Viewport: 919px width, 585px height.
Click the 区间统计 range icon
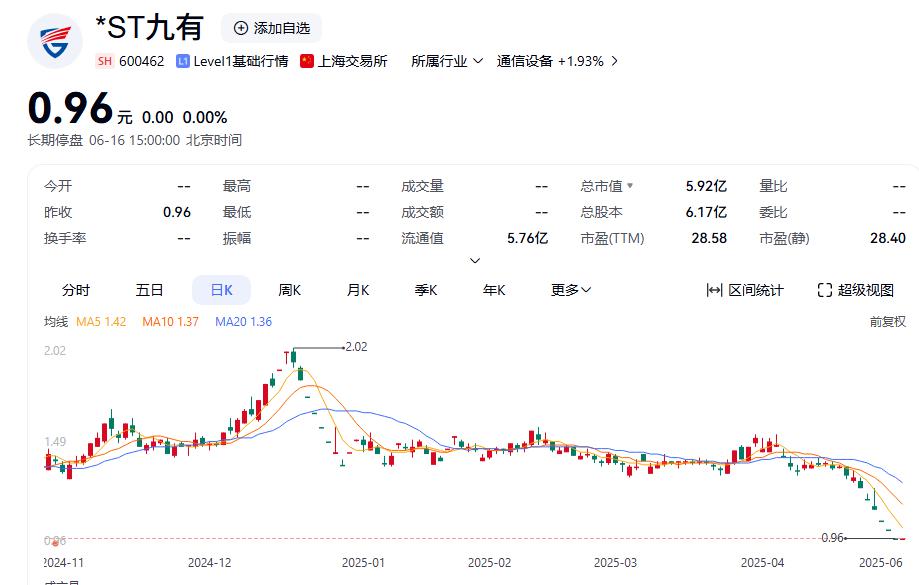(714, 290)
